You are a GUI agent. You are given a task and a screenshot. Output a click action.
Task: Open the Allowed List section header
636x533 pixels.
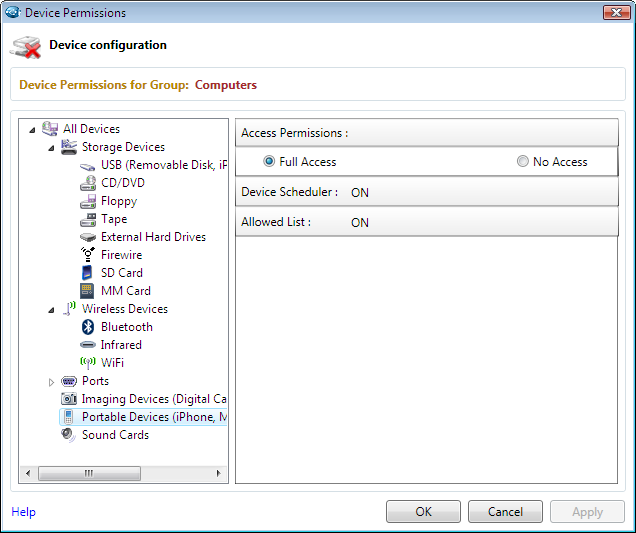pos(427,222)
